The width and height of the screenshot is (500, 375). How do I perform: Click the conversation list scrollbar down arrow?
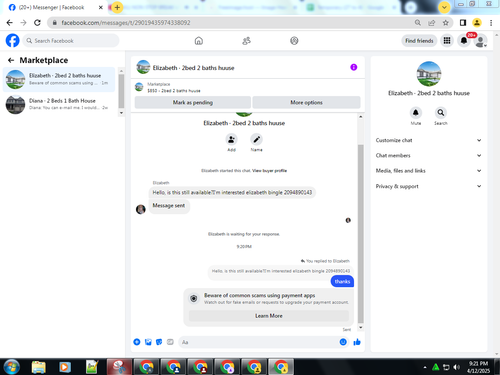coord(121,113)
